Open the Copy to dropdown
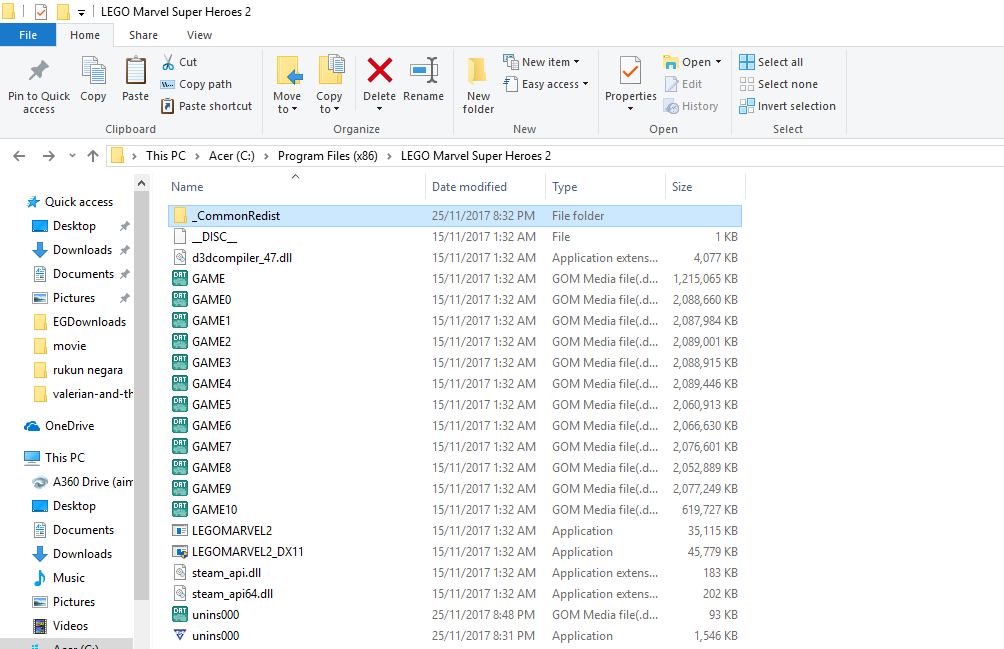 329,102
